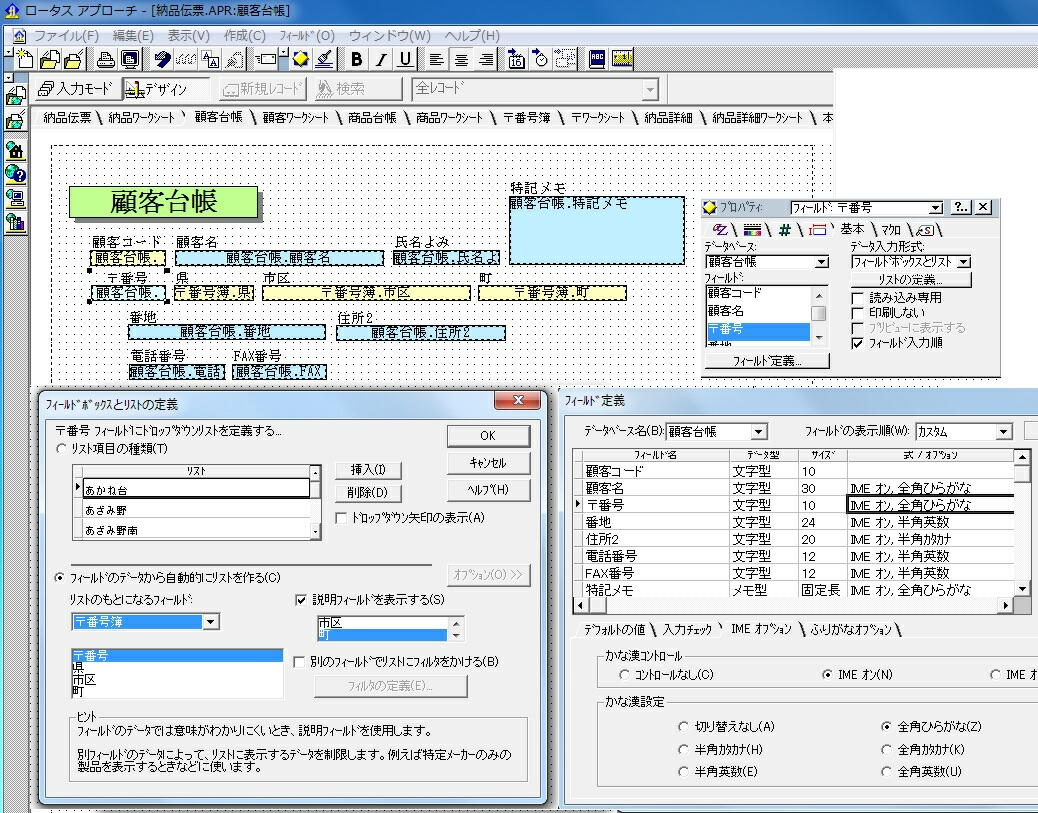Open データベース名(B) dropdown in field definition
Image resolution: width=1038 pixels, height=813 pixels.
[759, 432]
